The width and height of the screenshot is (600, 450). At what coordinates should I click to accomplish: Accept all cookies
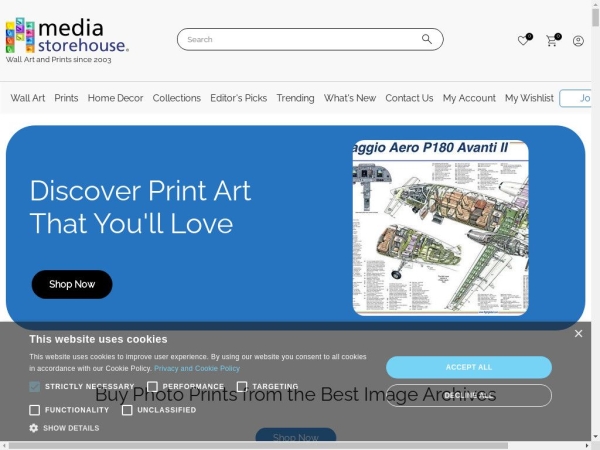[469, 367]
